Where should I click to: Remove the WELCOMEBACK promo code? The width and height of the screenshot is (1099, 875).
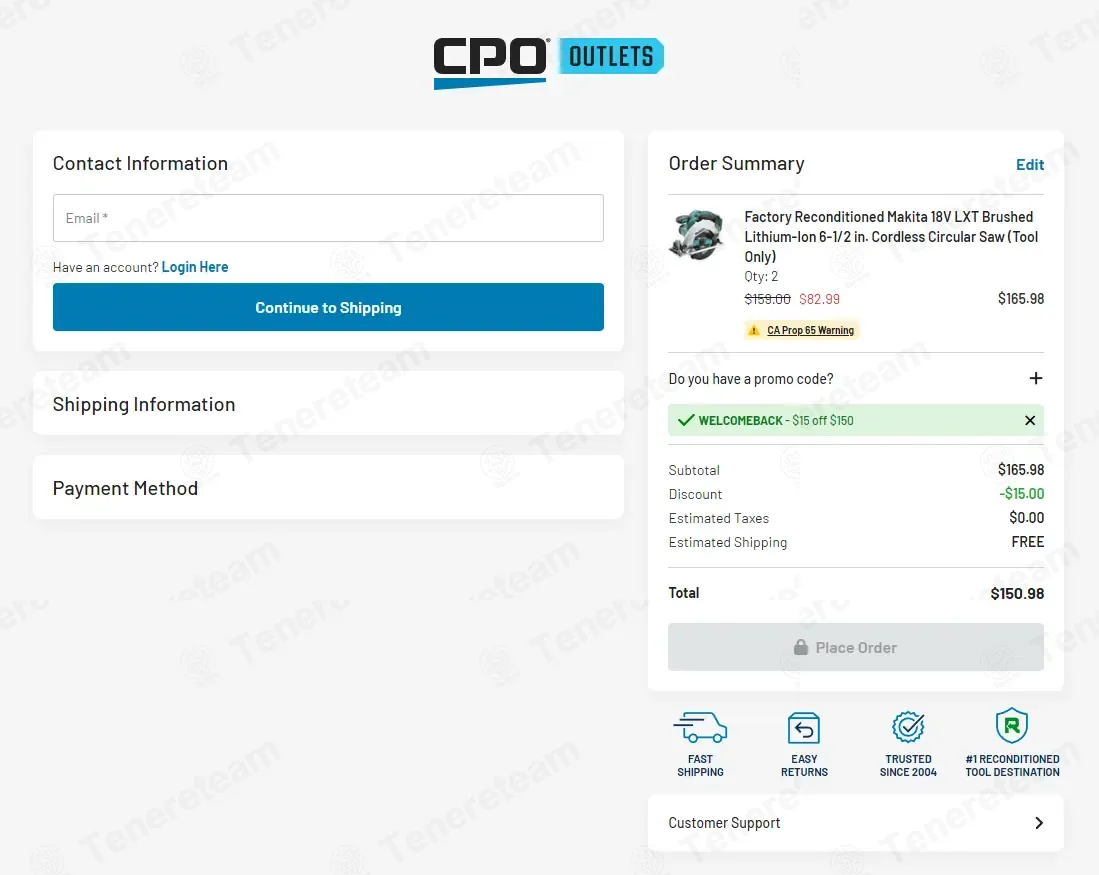click(1030, 420)
